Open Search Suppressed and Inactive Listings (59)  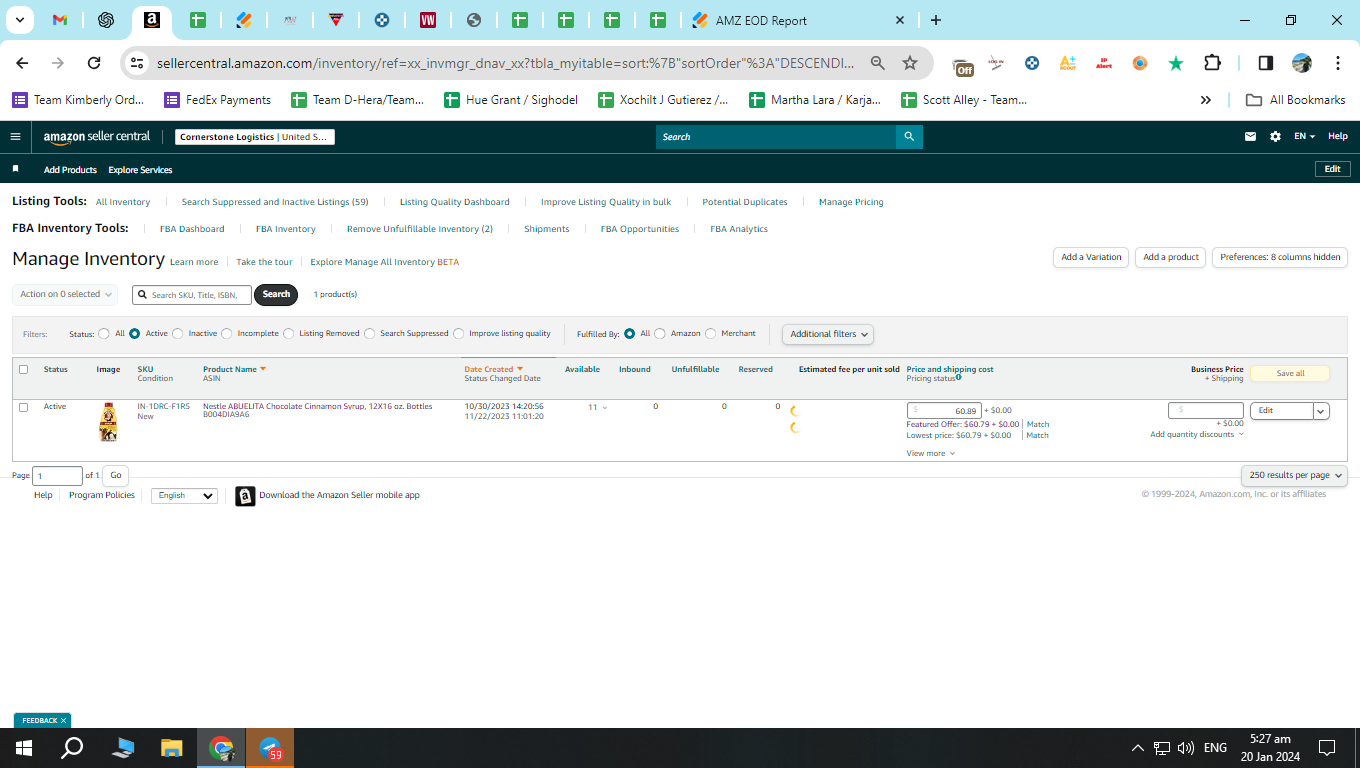point(275,202)
